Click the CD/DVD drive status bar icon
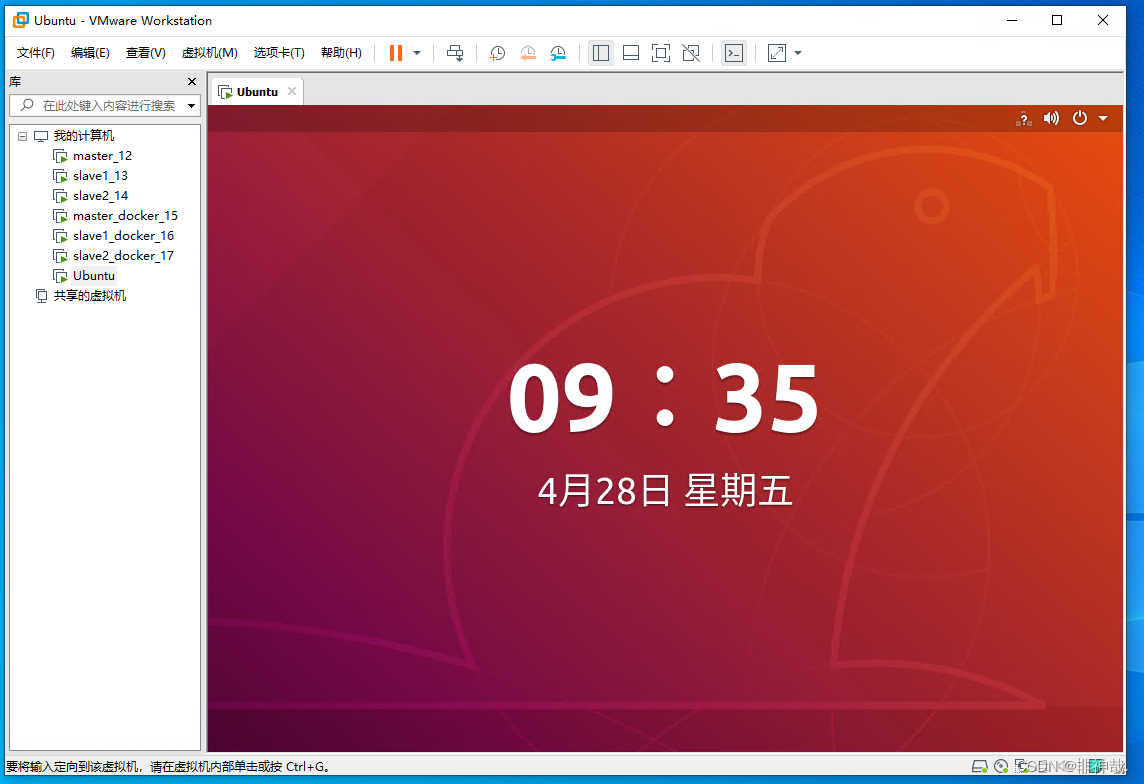 [x=1001, y=766]
